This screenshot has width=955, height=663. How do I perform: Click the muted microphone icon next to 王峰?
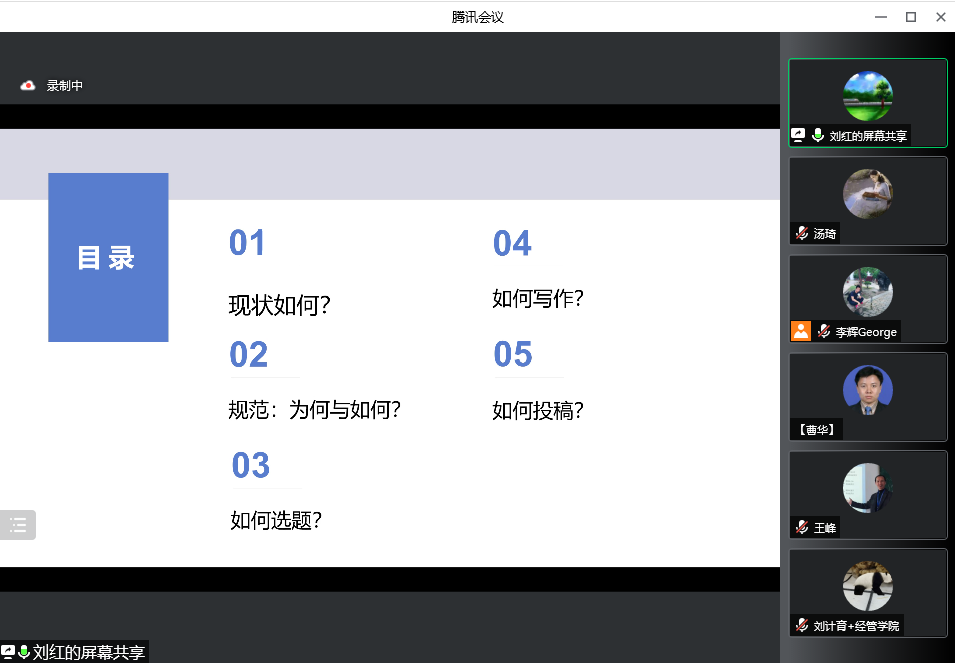pyautogui.click(x=802, y=527)
